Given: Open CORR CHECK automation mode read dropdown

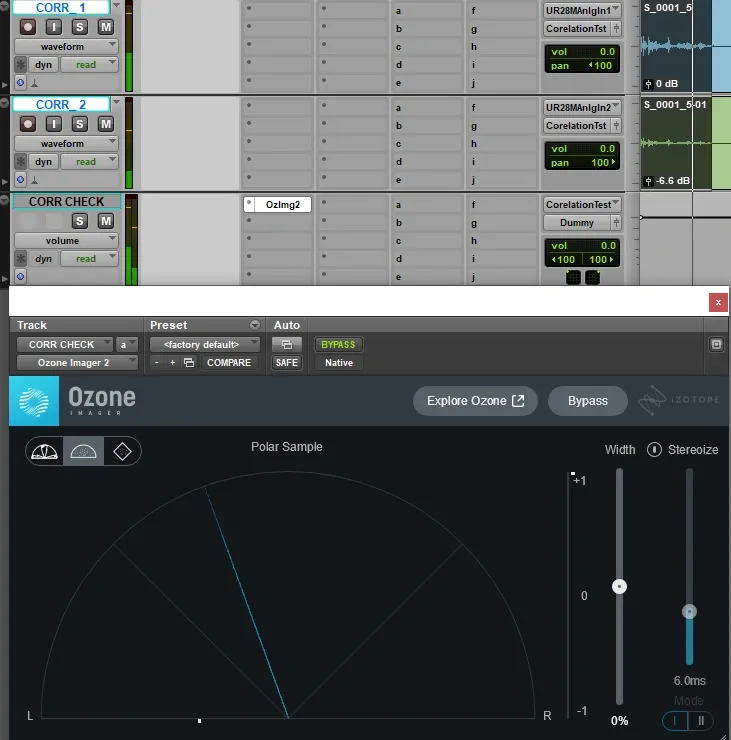Looking at the screenshot, I should tap(89, 259).
